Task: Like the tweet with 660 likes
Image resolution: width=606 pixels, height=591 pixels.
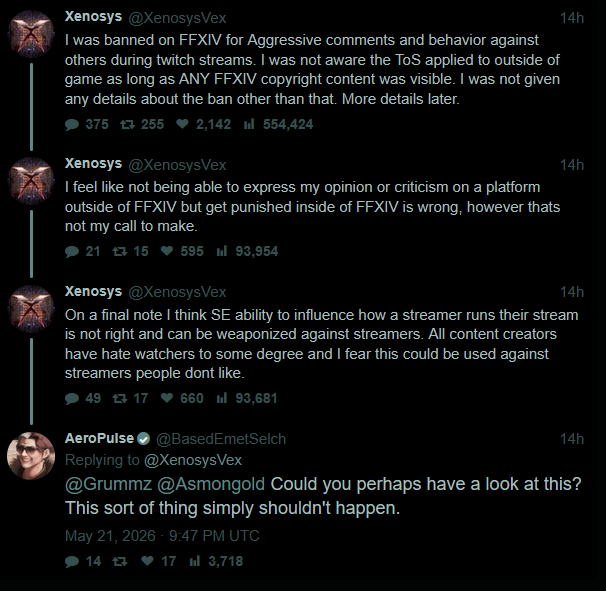Action: pyautogui.click(x=167, y=398)
